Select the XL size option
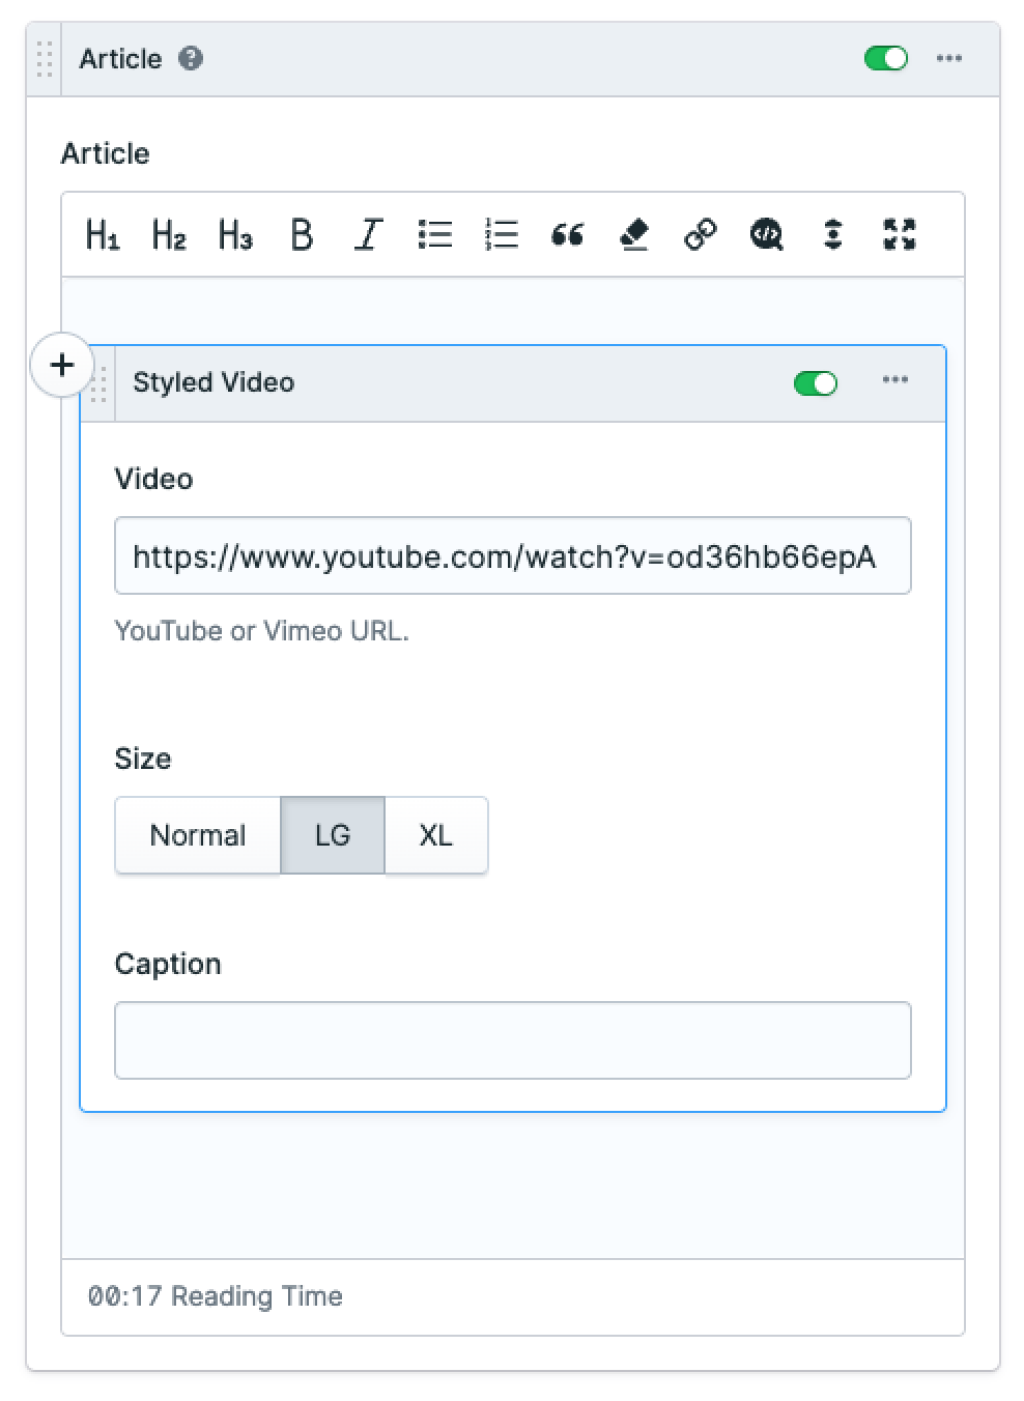1024x1401 pixels. tap(435, 835)
